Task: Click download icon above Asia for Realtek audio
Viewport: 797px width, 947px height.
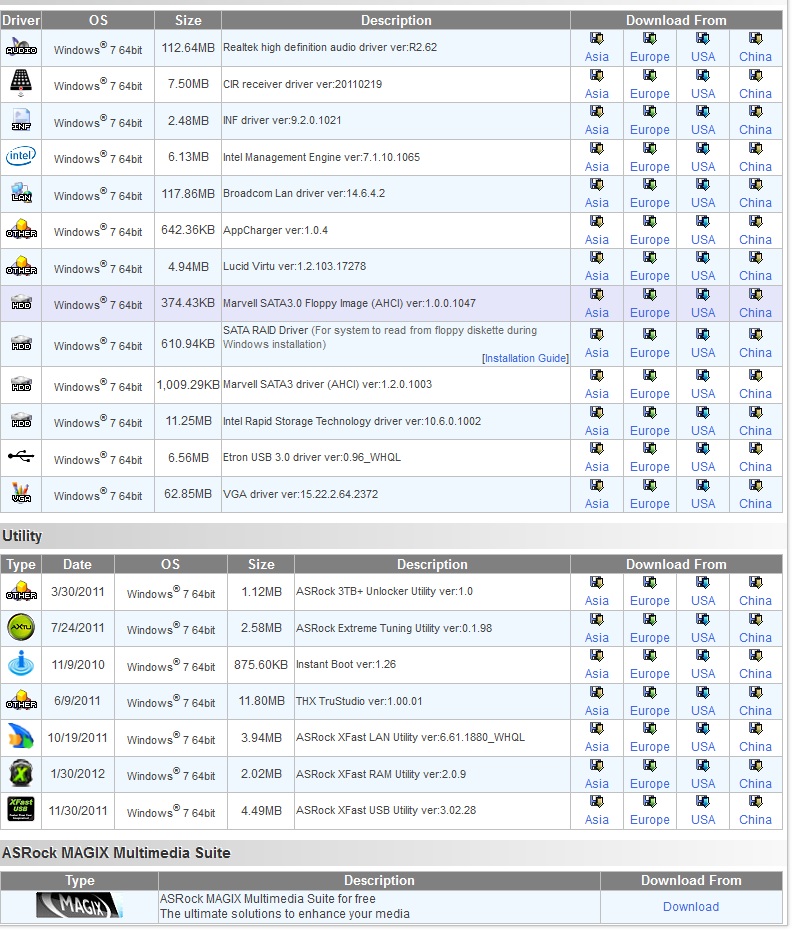Action: click(597, 39)
